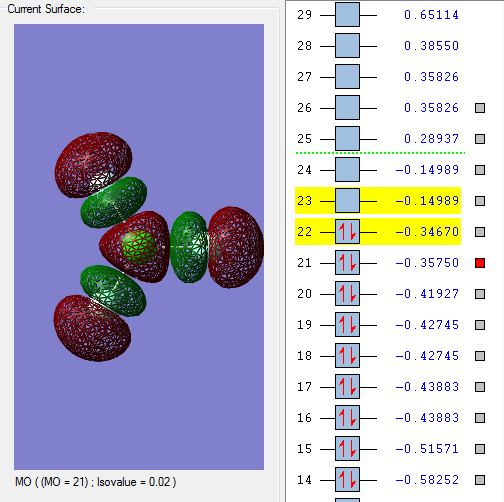
Task: Click the energy value 0.65114
Action: point(431,15)
